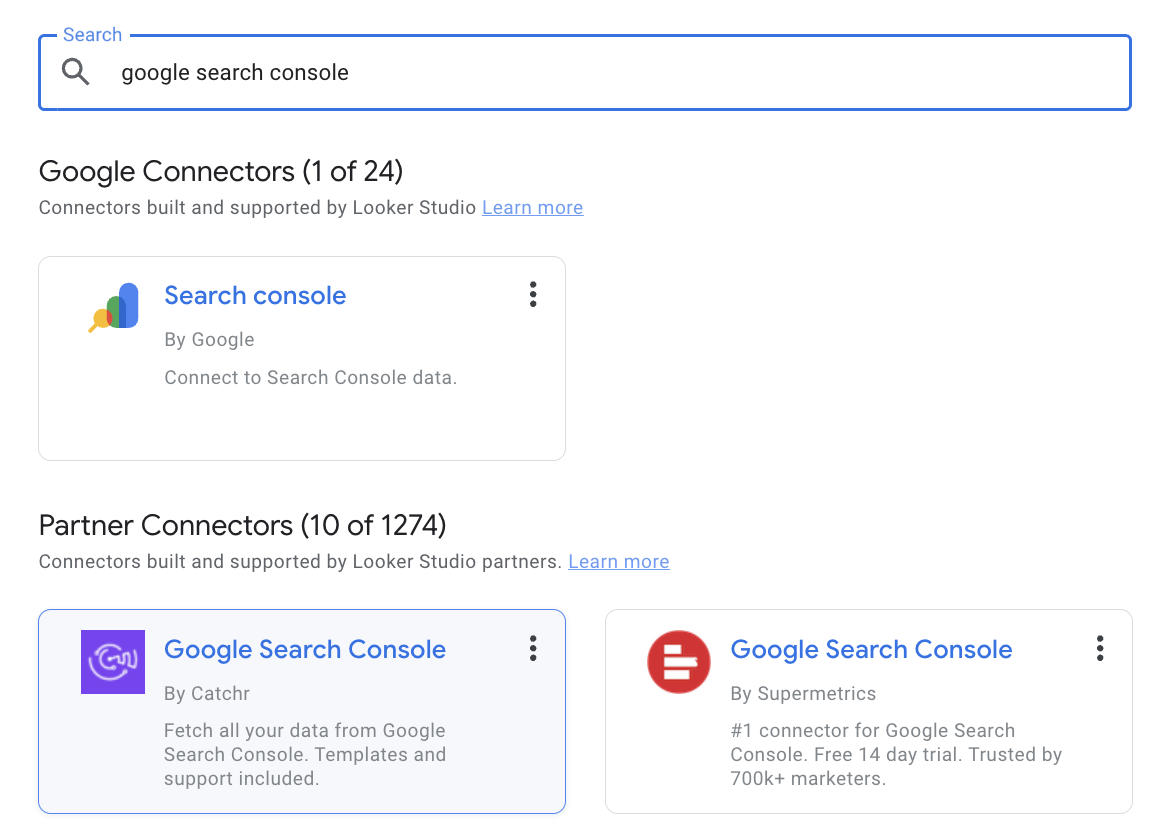Click the magnifying glass search icon
This screenshot has width=1164, height=838.
tap(75, 71)
